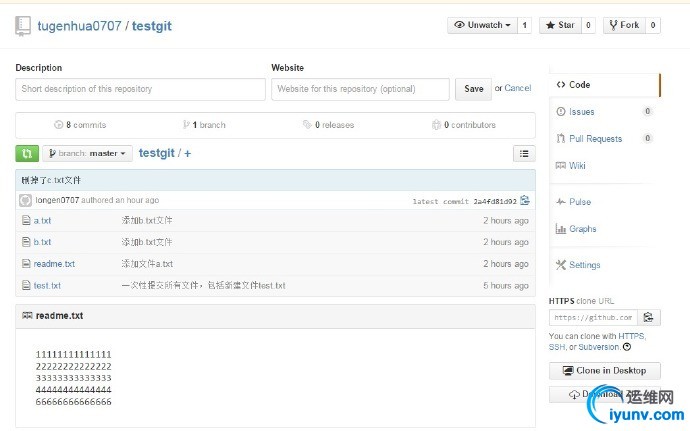Screen dimensions: 690x431
Task: Open the Wiki sidebar item
Action: (577, 166)
